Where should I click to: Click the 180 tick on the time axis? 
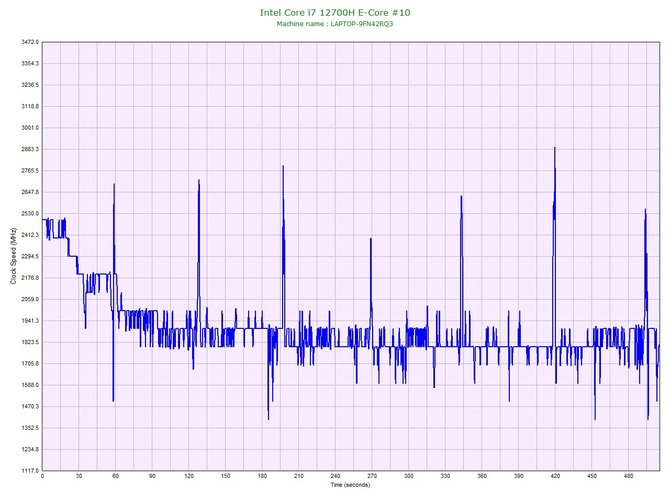[x=262, y=476]
